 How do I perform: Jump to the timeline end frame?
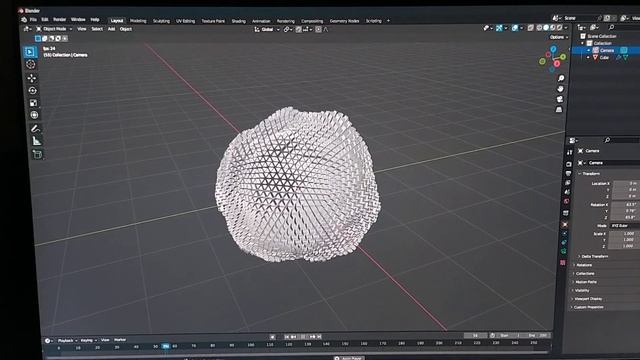click(319, 336)
